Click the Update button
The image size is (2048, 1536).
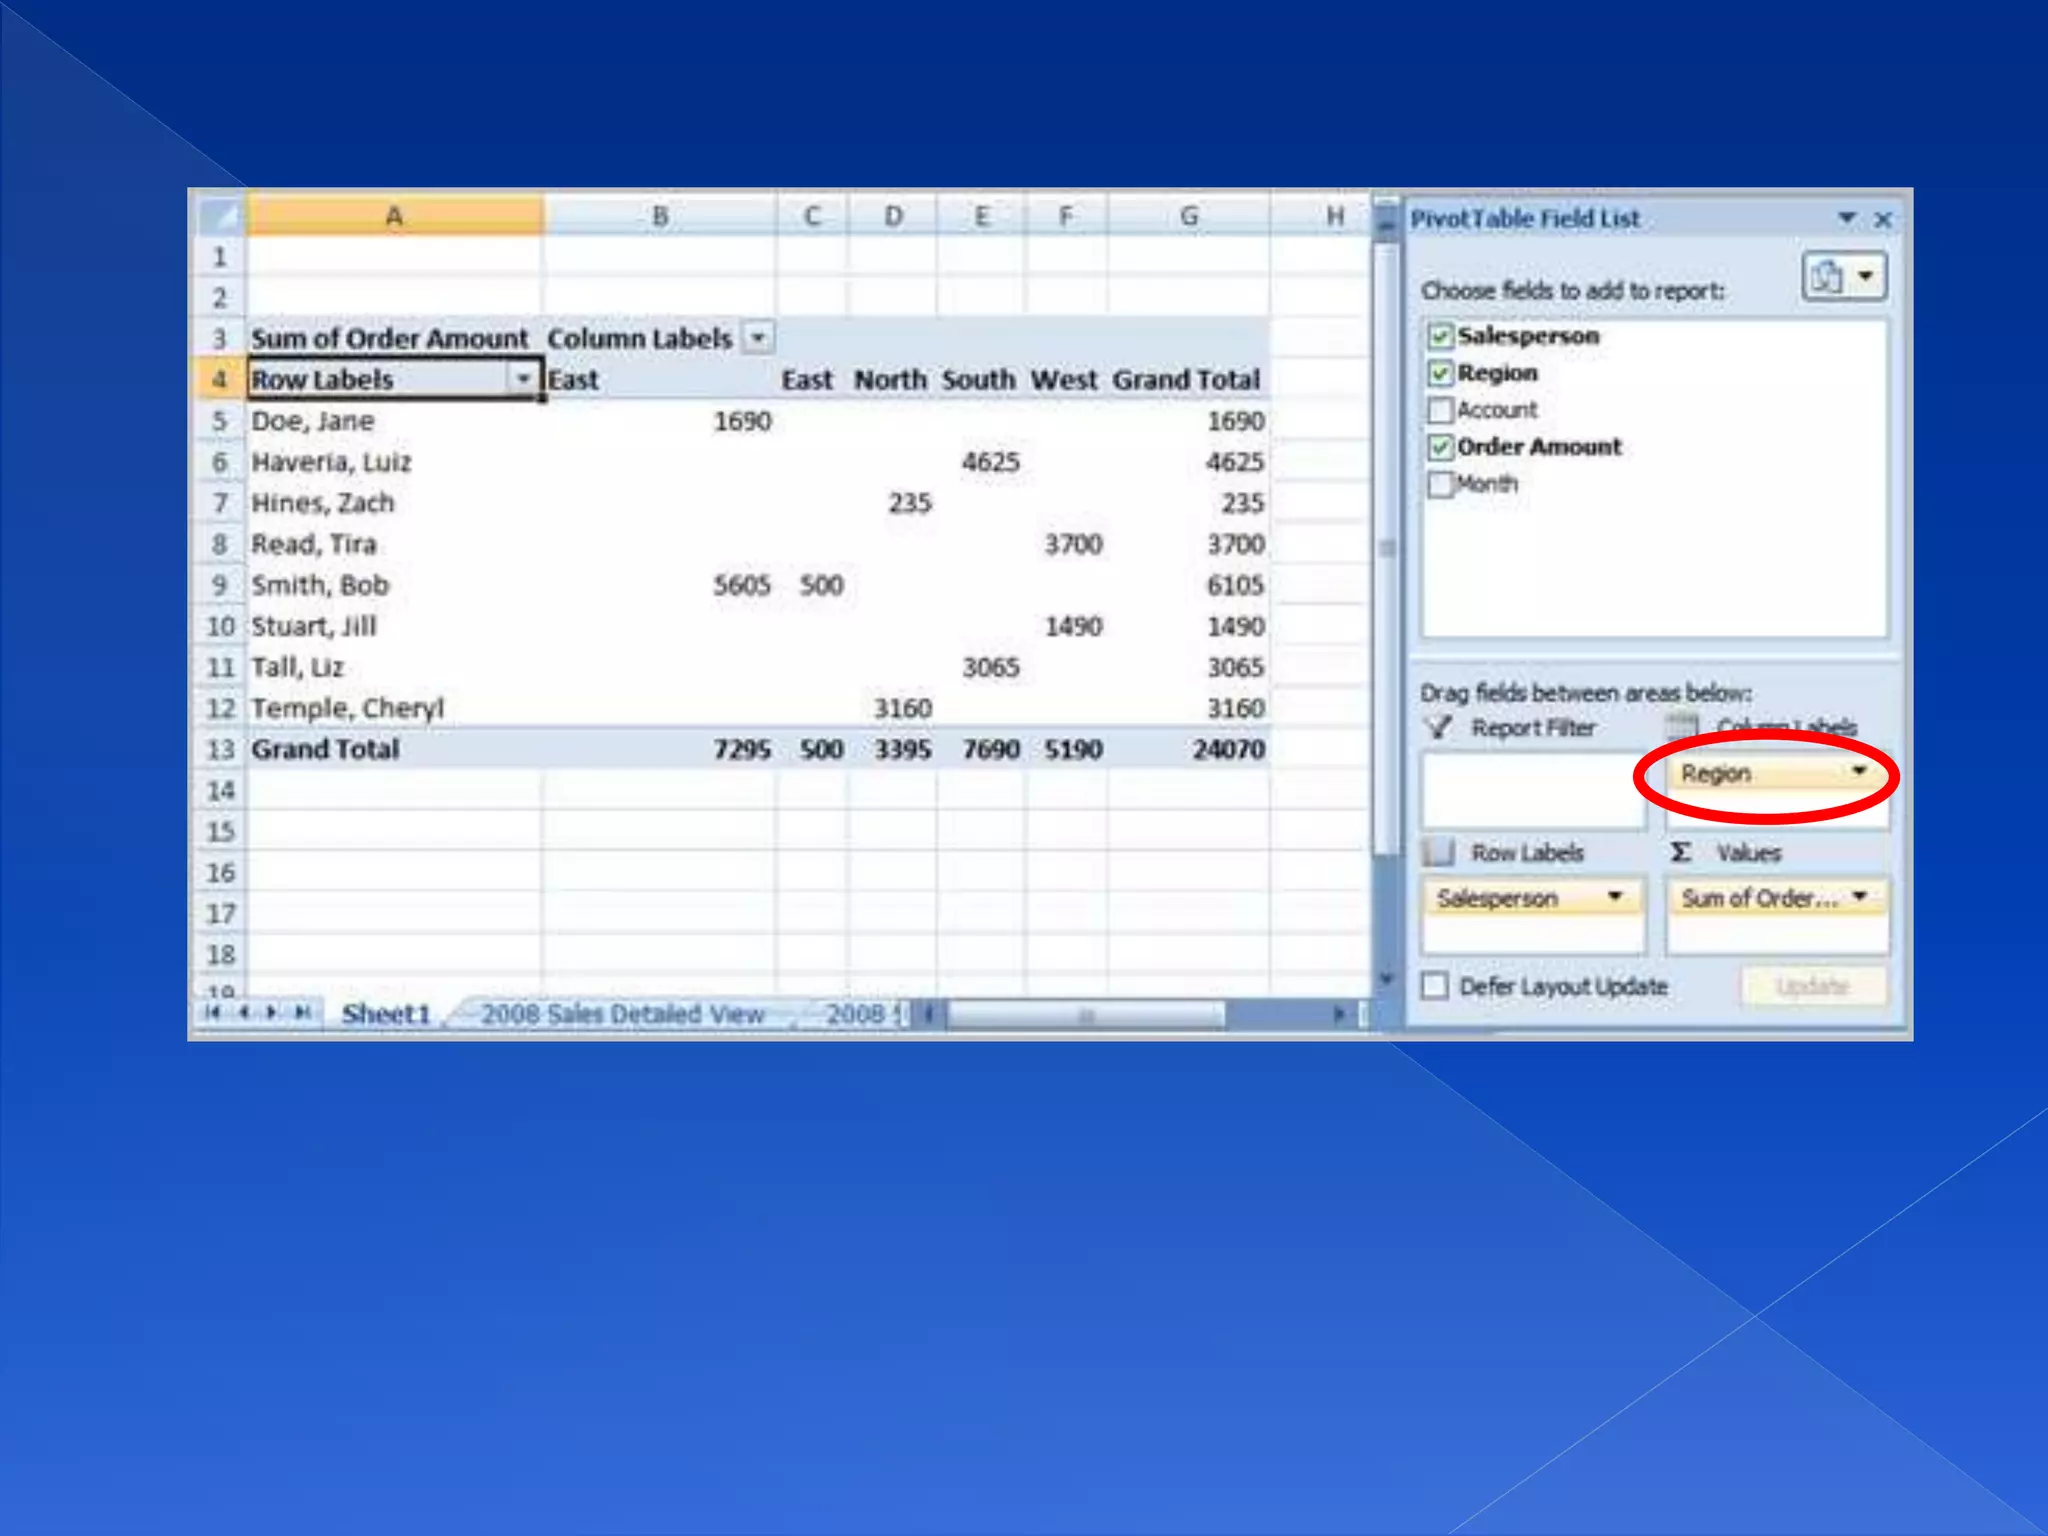click(1813, 986)
